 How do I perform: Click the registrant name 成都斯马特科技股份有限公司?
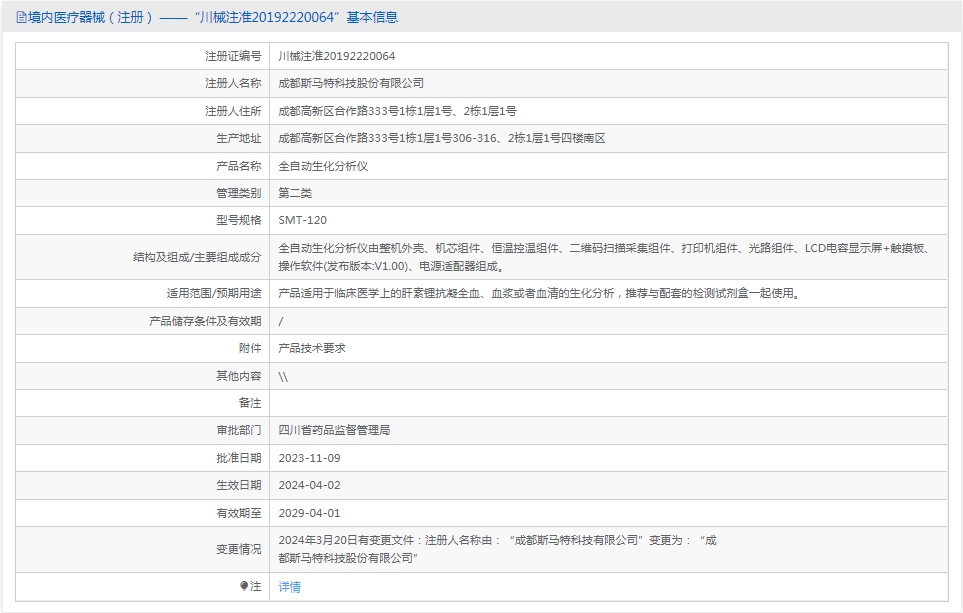coord(351,83)
